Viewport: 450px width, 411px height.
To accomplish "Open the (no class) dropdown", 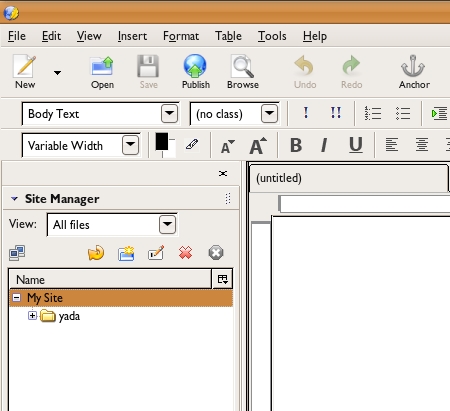I will click(x=269, y=114).
